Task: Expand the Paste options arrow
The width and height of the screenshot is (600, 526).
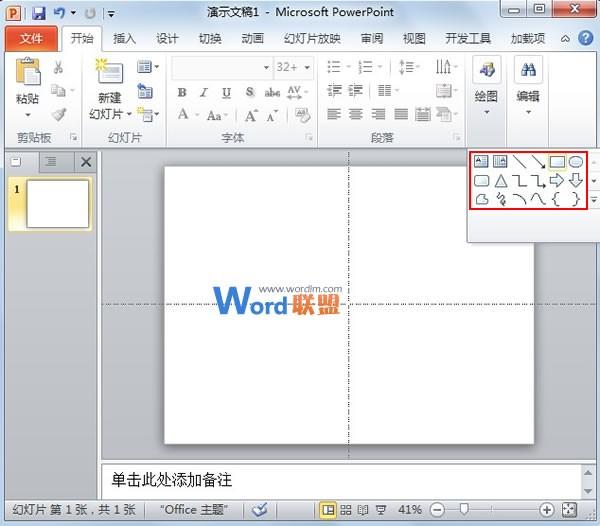Action: pos(28,115)
